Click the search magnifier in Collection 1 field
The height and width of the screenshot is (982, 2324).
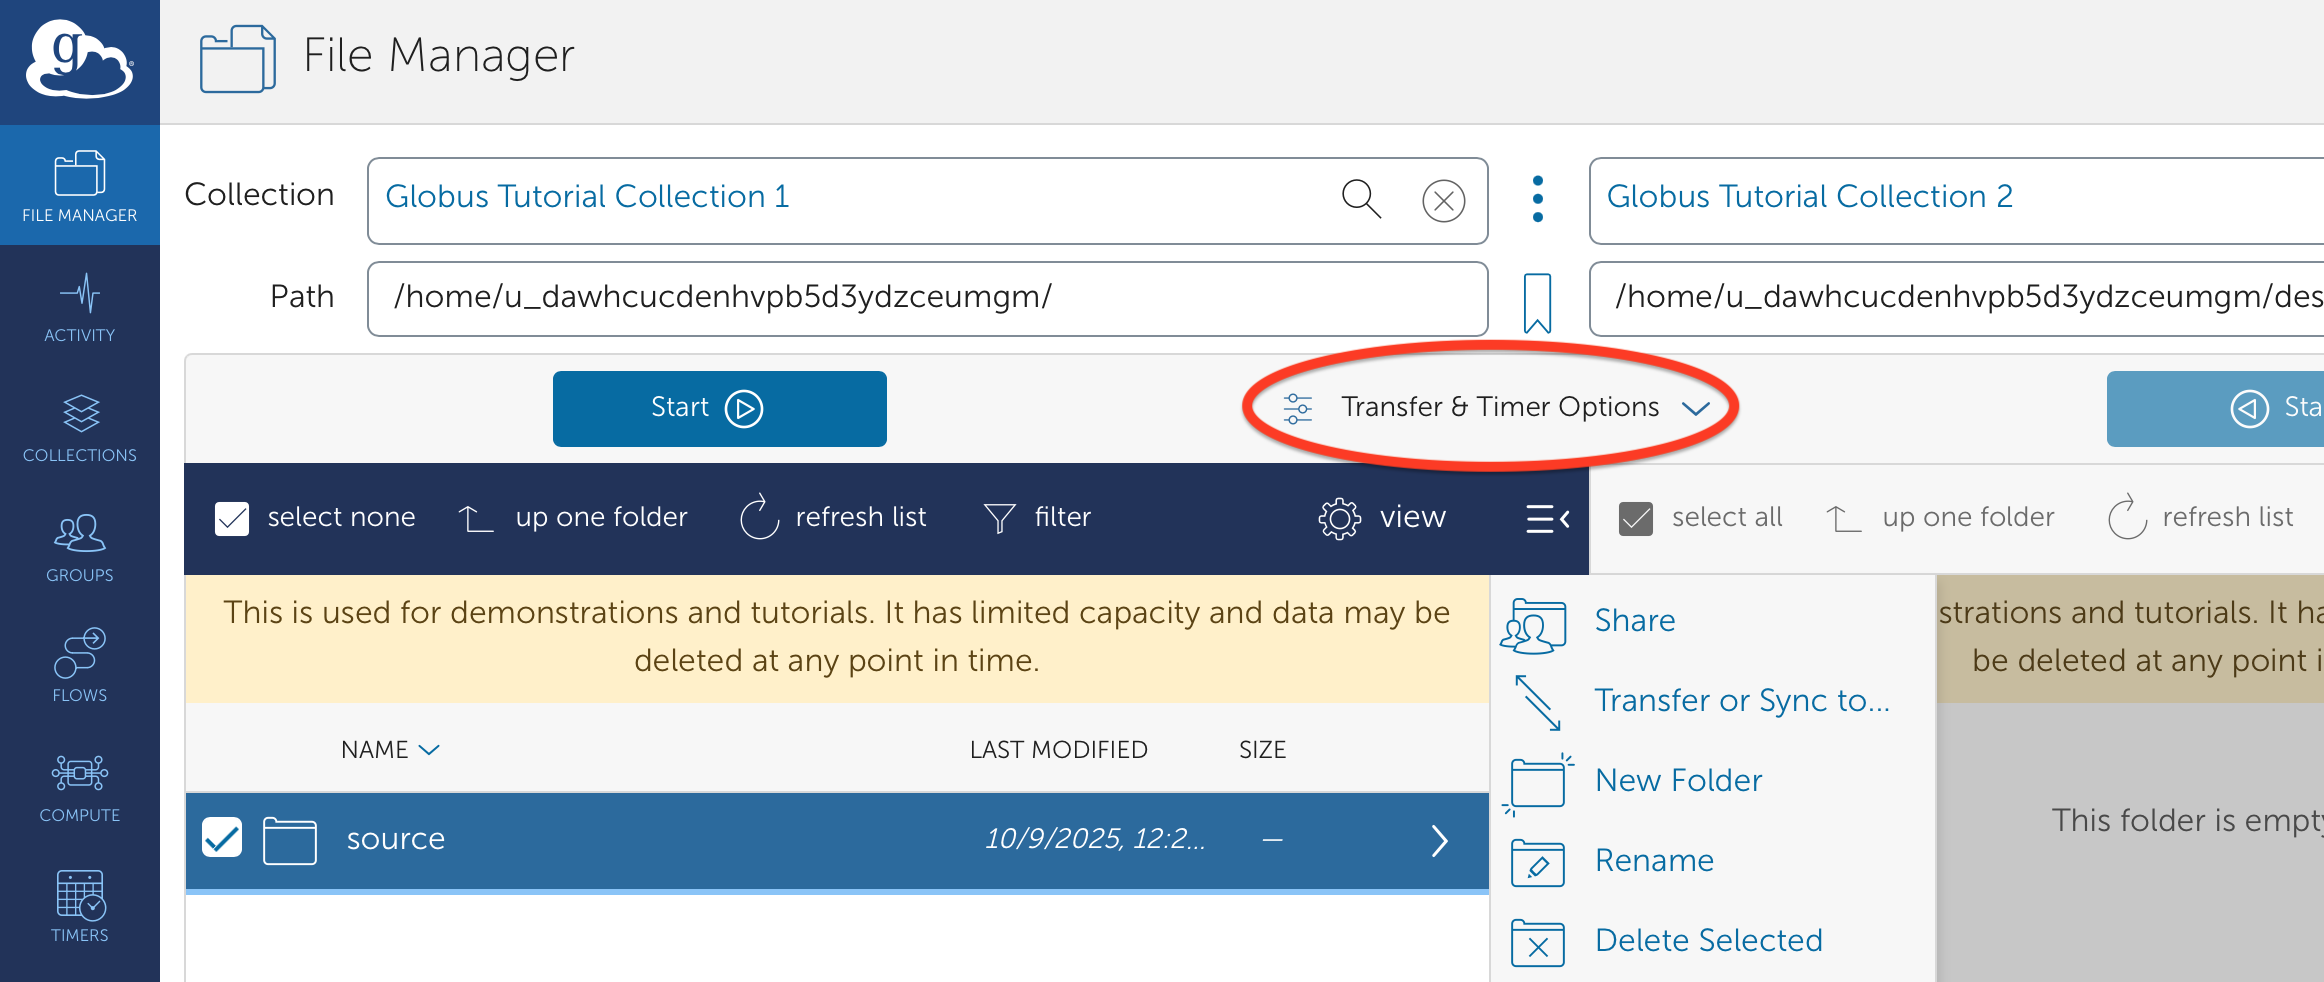point(1360,199)
